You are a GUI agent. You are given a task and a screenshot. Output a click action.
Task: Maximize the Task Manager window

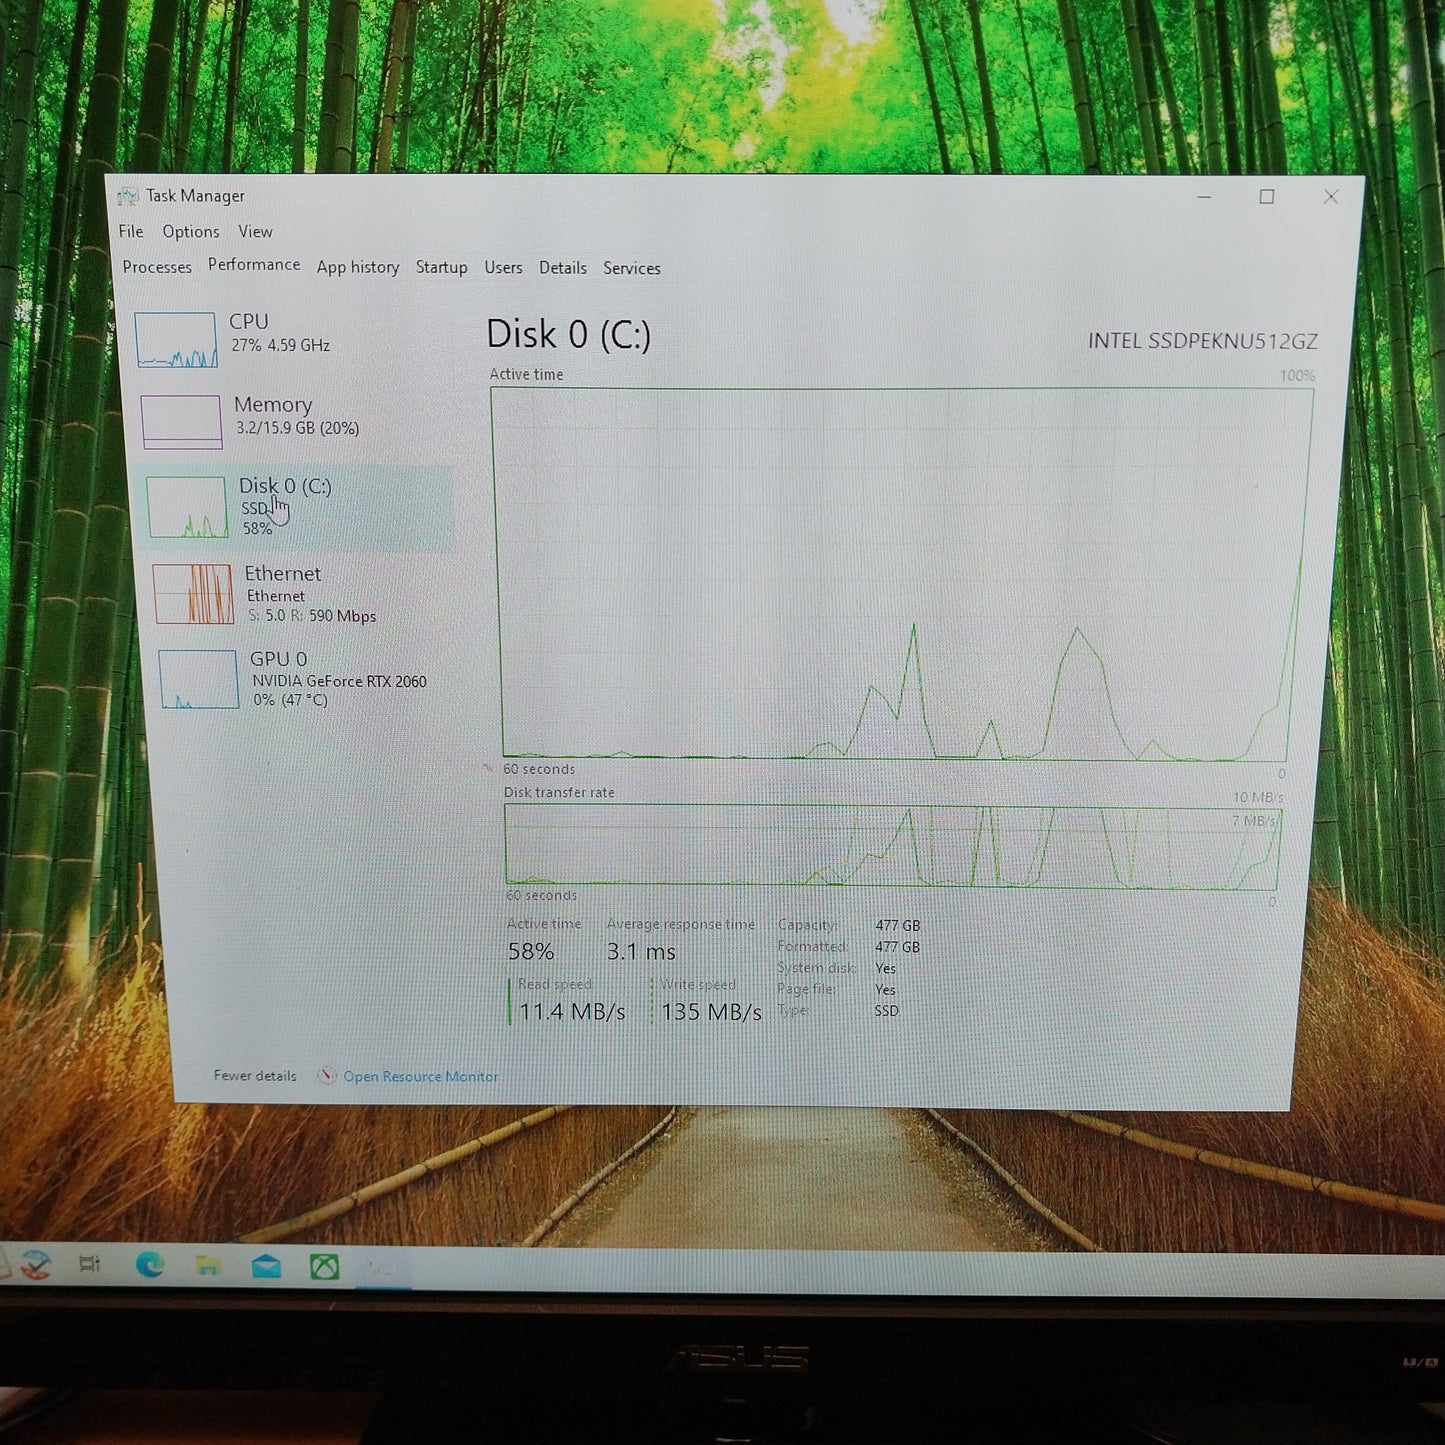(1267, 197)
